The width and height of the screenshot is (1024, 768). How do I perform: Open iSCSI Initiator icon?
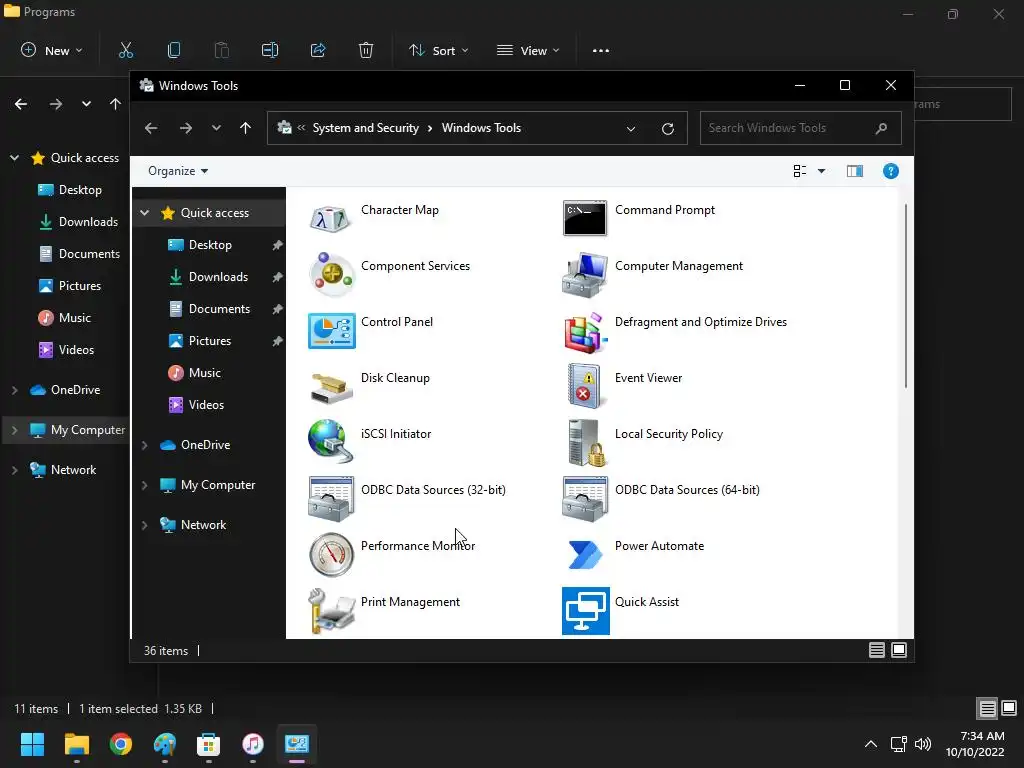pos(330,441)
